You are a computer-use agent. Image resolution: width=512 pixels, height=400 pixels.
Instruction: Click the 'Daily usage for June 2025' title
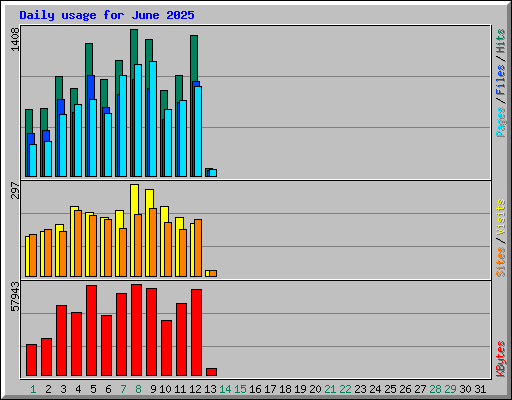(x=107, y=15)
